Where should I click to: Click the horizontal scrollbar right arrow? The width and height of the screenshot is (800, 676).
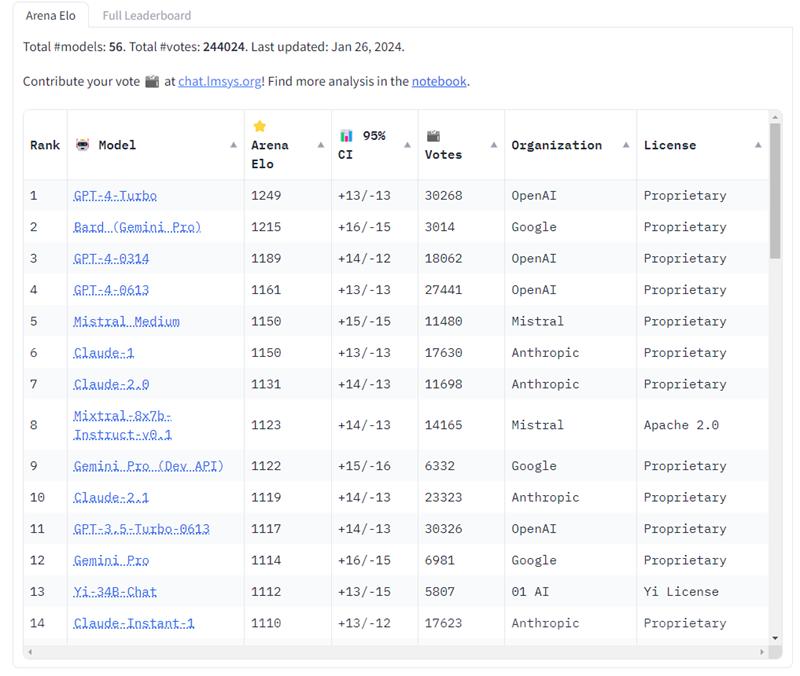click(x=762, y=652)
